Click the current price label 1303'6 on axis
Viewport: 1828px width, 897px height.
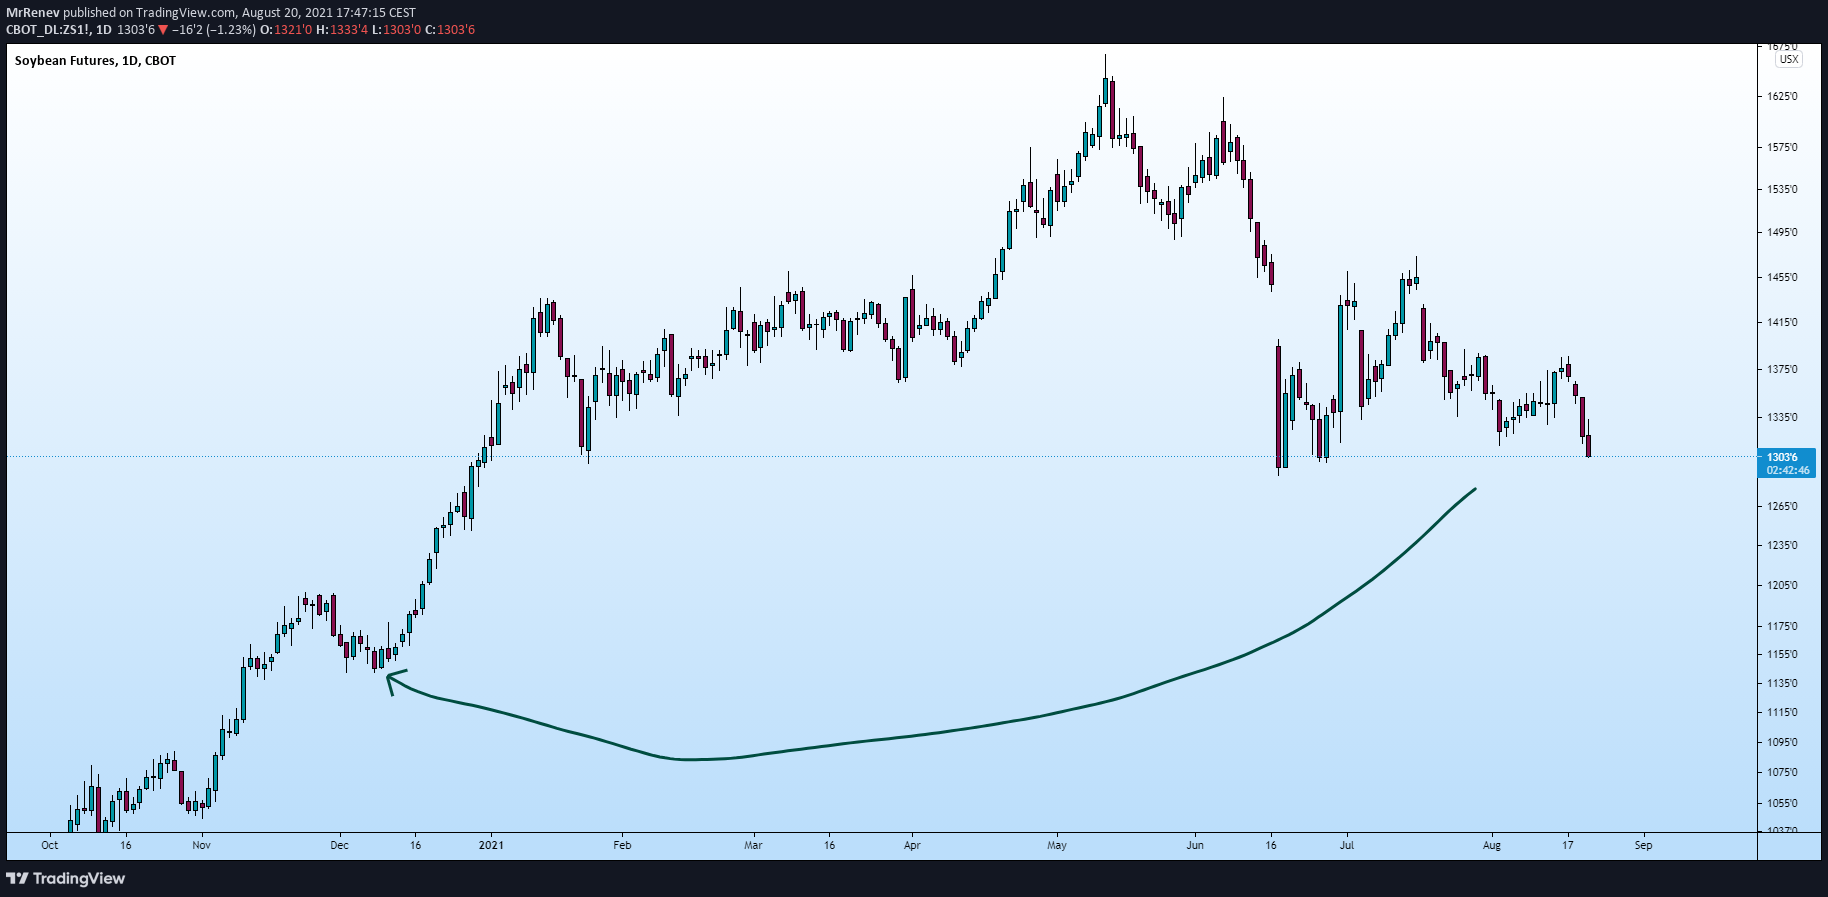click(x=1783, y=457)
